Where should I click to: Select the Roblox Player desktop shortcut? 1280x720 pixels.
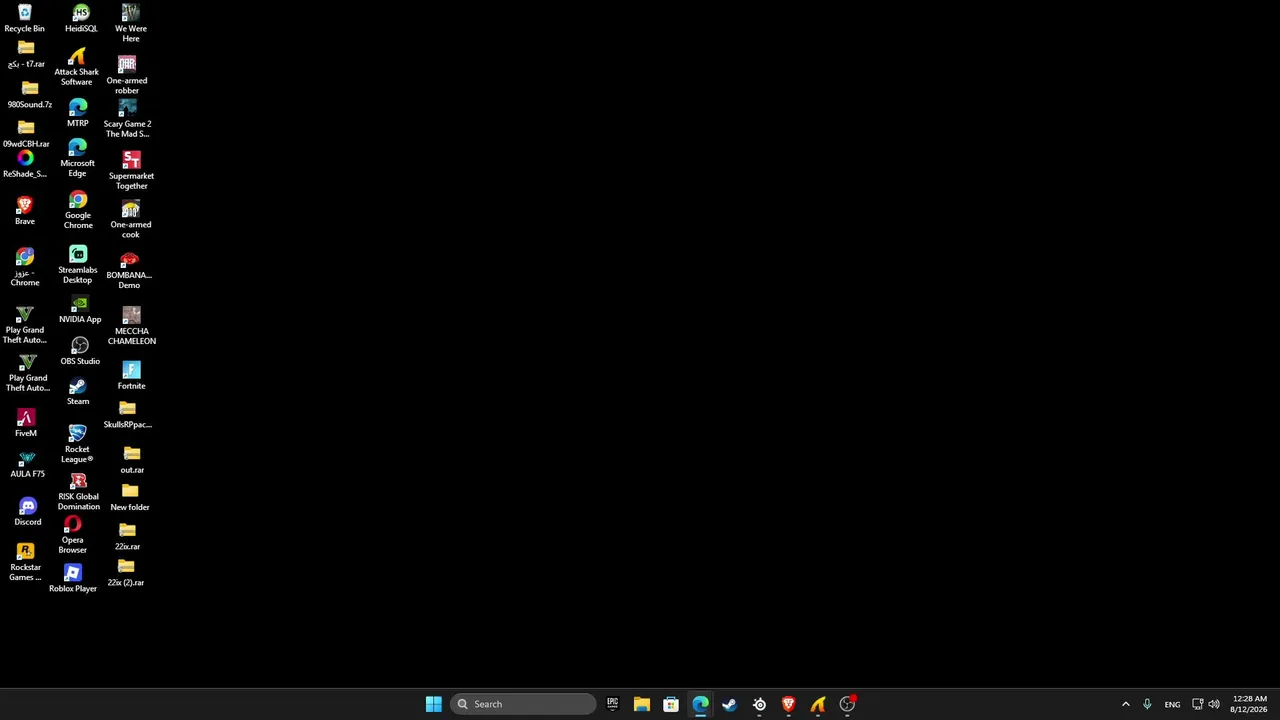(73, 578)
